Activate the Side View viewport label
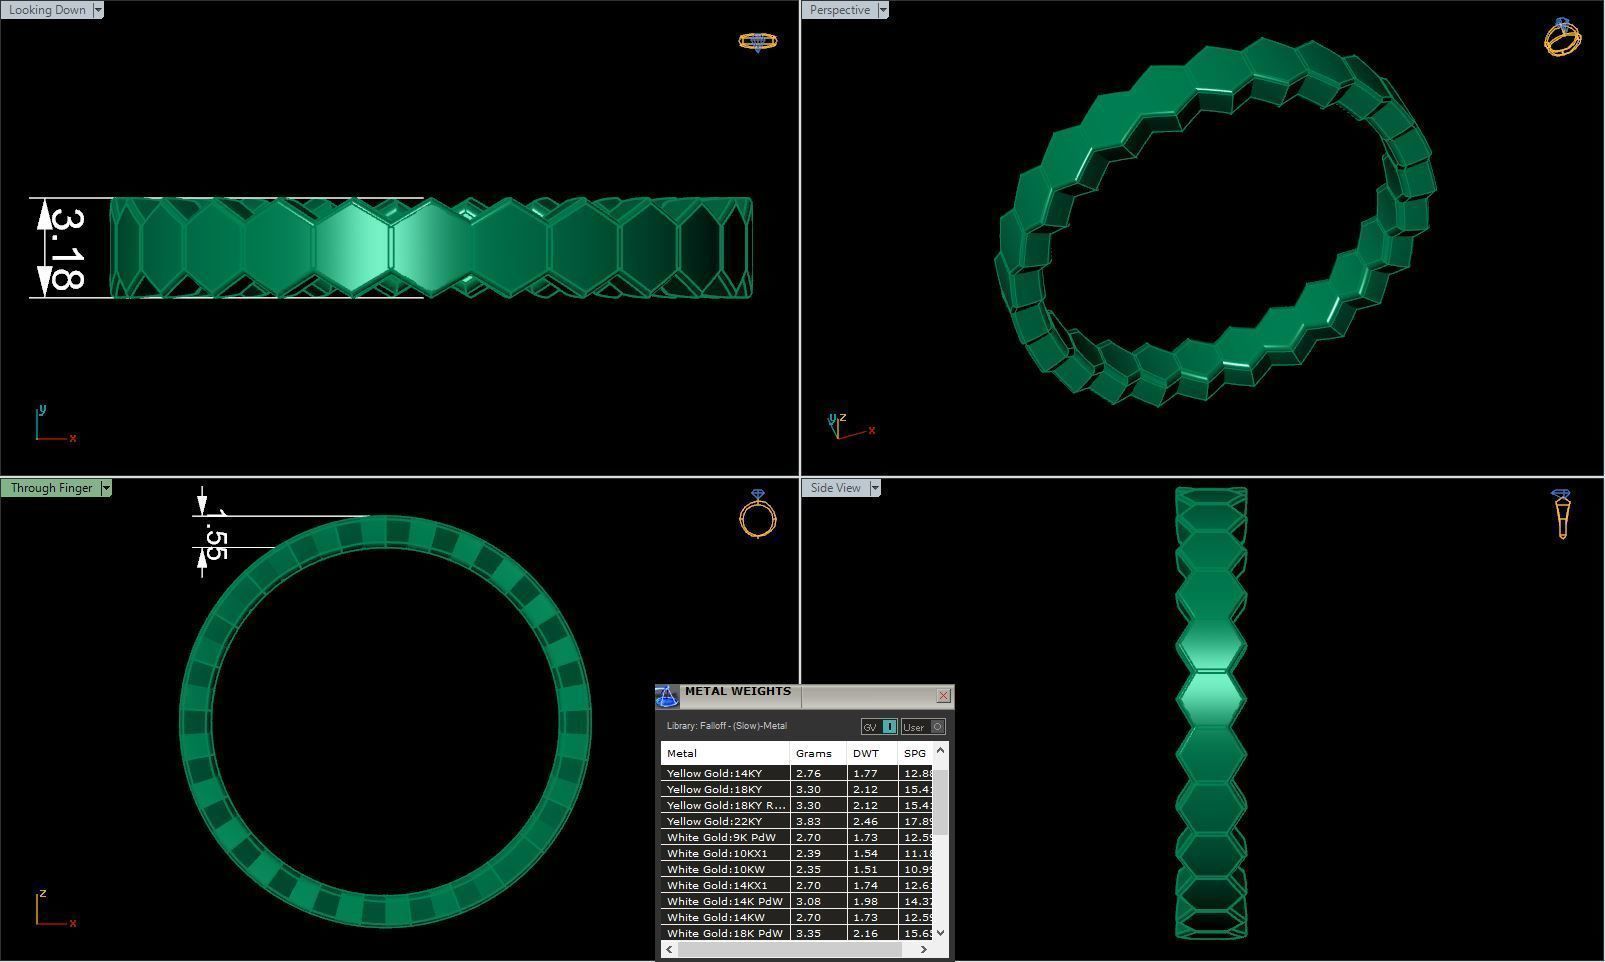This screenshot has height=962, width=1605. [x=835, y=488]
